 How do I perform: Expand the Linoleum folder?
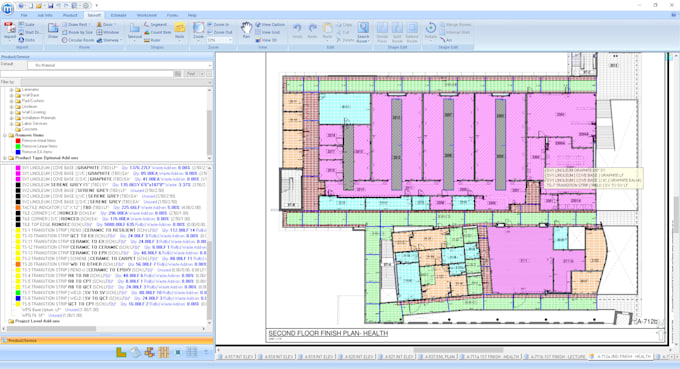click(12, 107)
